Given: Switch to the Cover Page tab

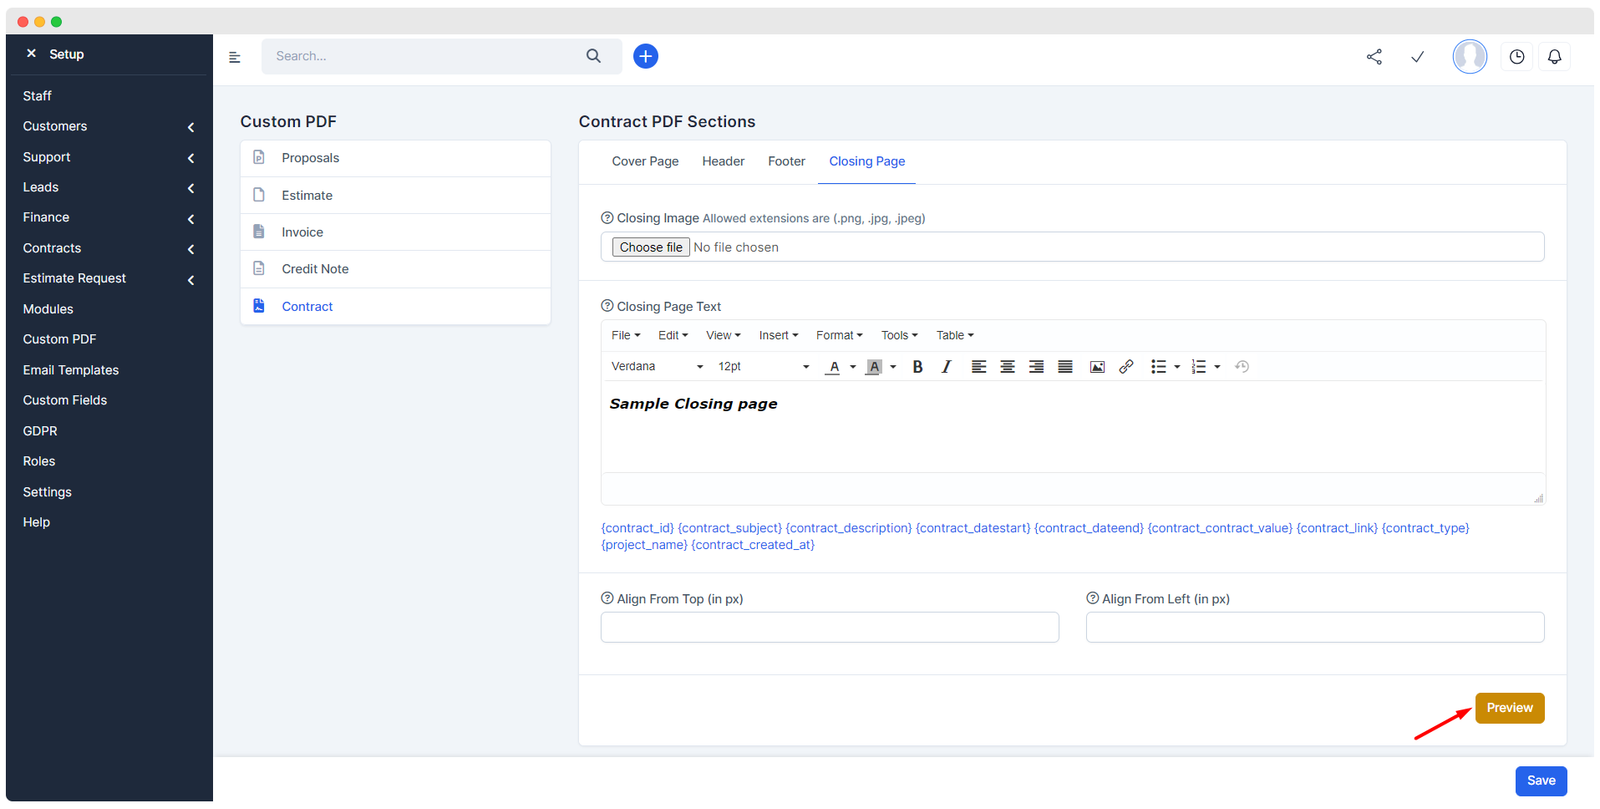Looking at the screenshot, I should click(x=645, y=162).
